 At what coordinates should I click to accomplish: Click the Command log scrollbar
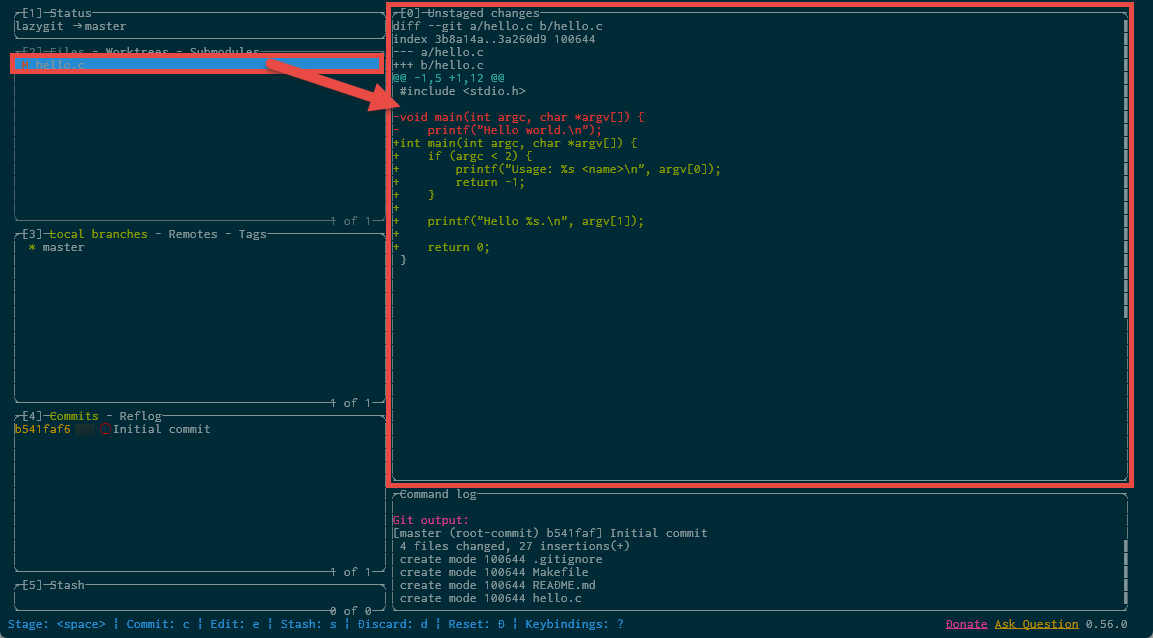coord(1126,572)
